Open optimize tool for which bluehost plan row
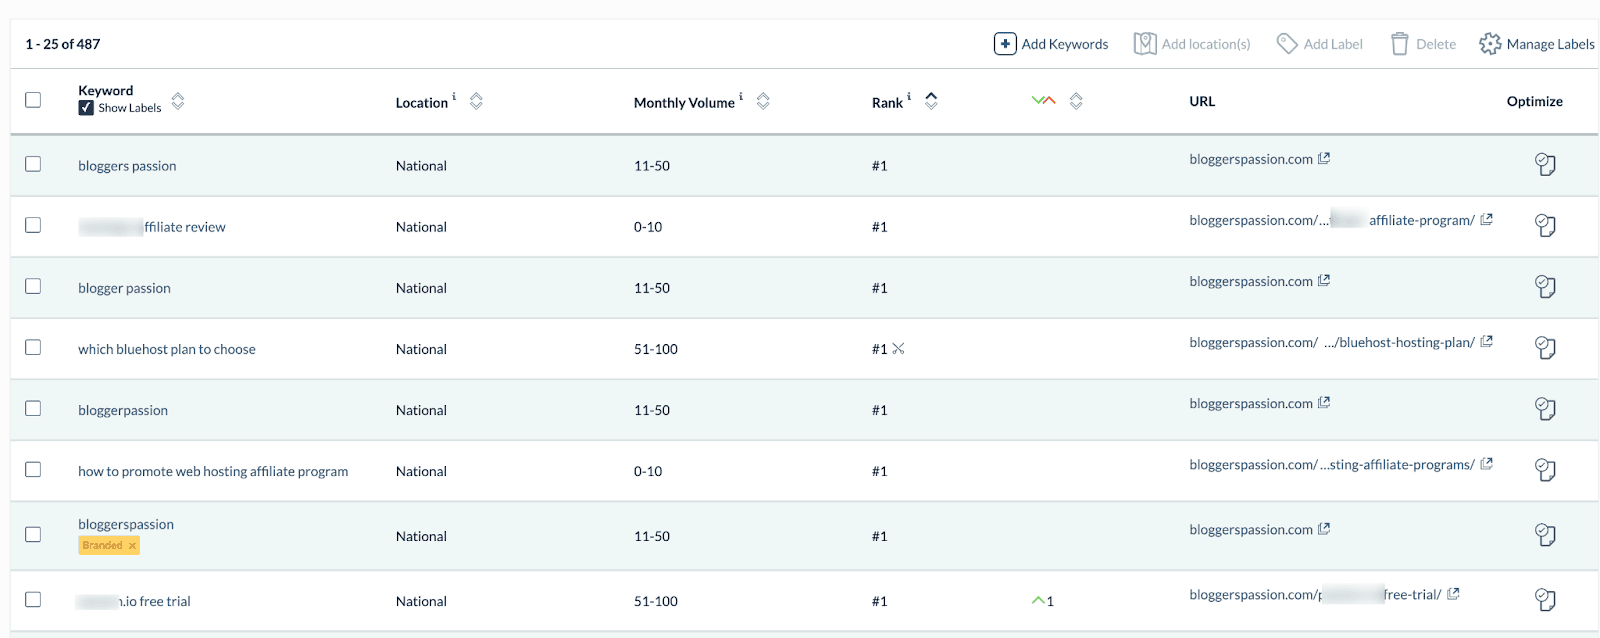Screen dimensions: 1600x638 [x=1545, y=348]
